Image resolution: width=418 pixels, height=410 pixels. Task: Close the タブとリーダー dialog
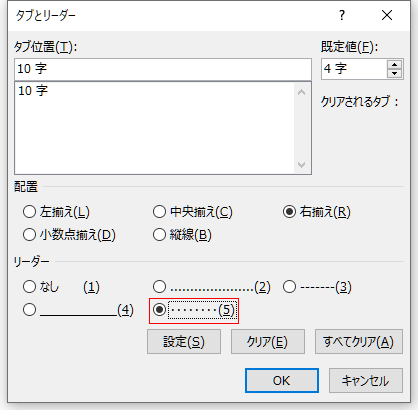tap(387, 15)
